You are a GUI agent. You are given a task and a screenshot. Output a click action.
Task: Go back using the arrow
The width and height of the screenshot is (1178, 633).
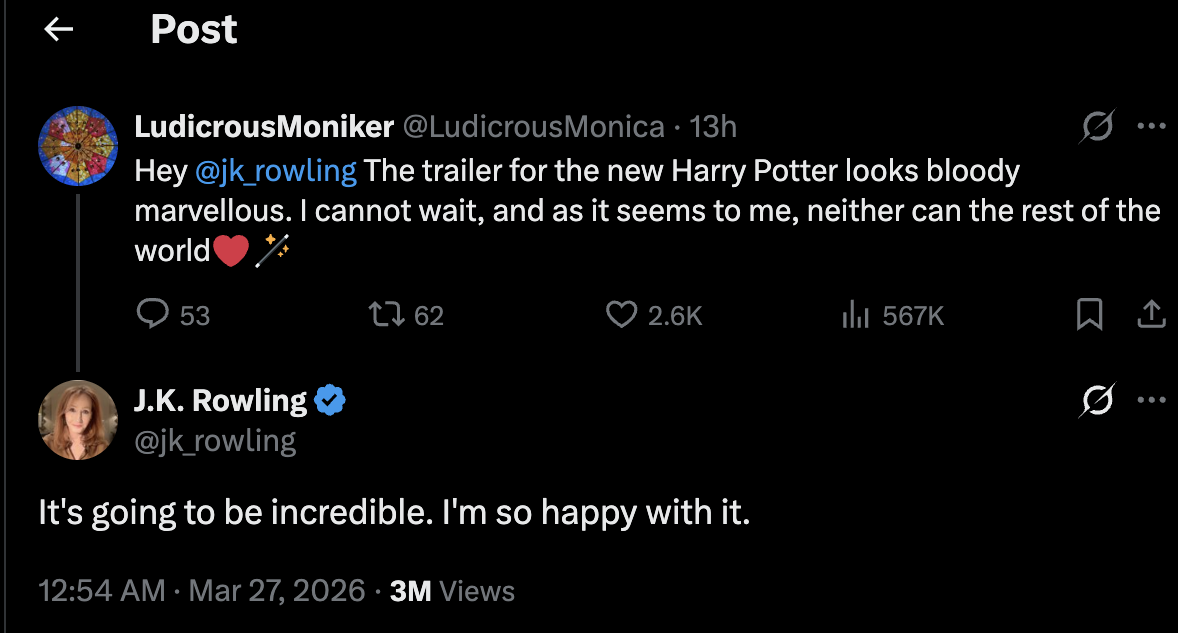(x=57, y=29)
